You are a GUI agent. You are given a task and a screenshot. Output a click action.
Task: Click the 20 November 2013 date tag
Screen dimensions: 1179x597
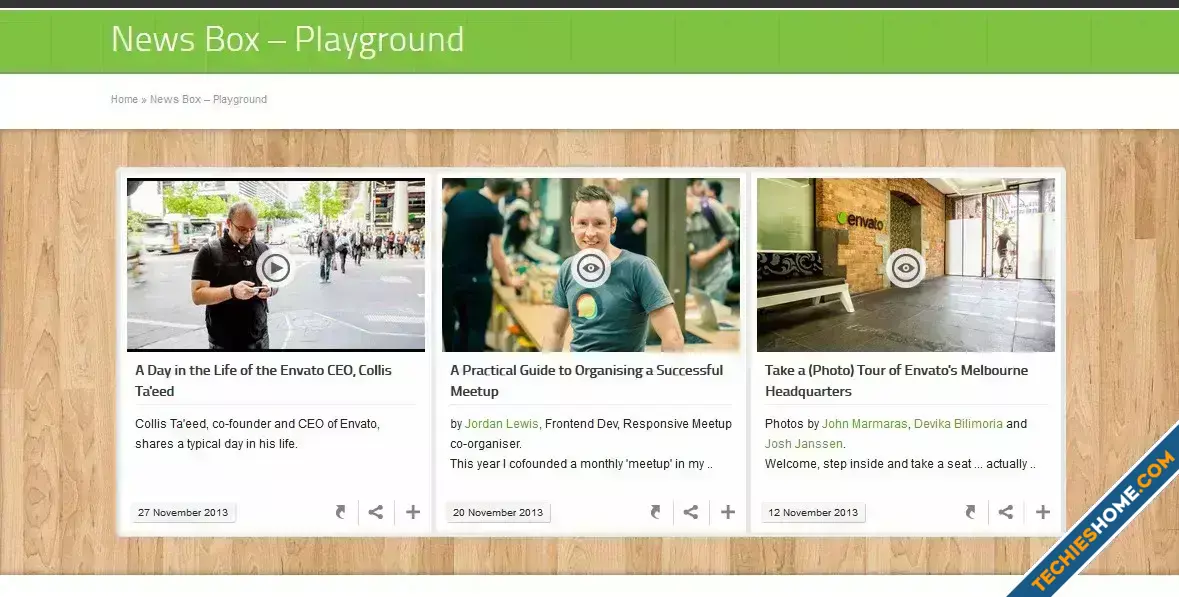coord(498,513)
